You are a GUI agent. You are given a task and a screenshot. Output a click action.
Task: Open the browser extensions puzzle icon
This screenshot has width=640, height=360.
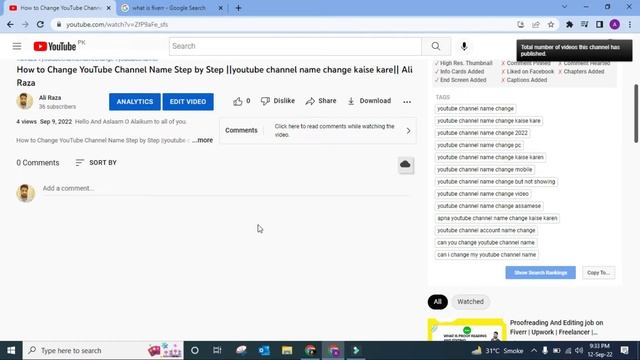point(569,24)
